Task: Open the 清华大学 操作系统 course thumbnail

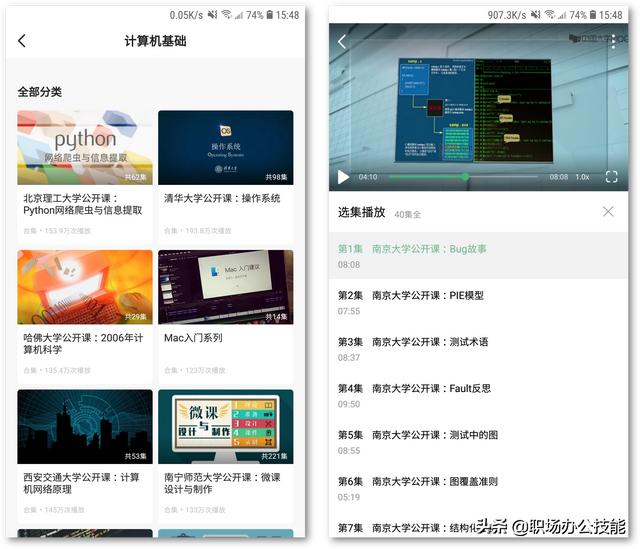Action: pos(226,147)
